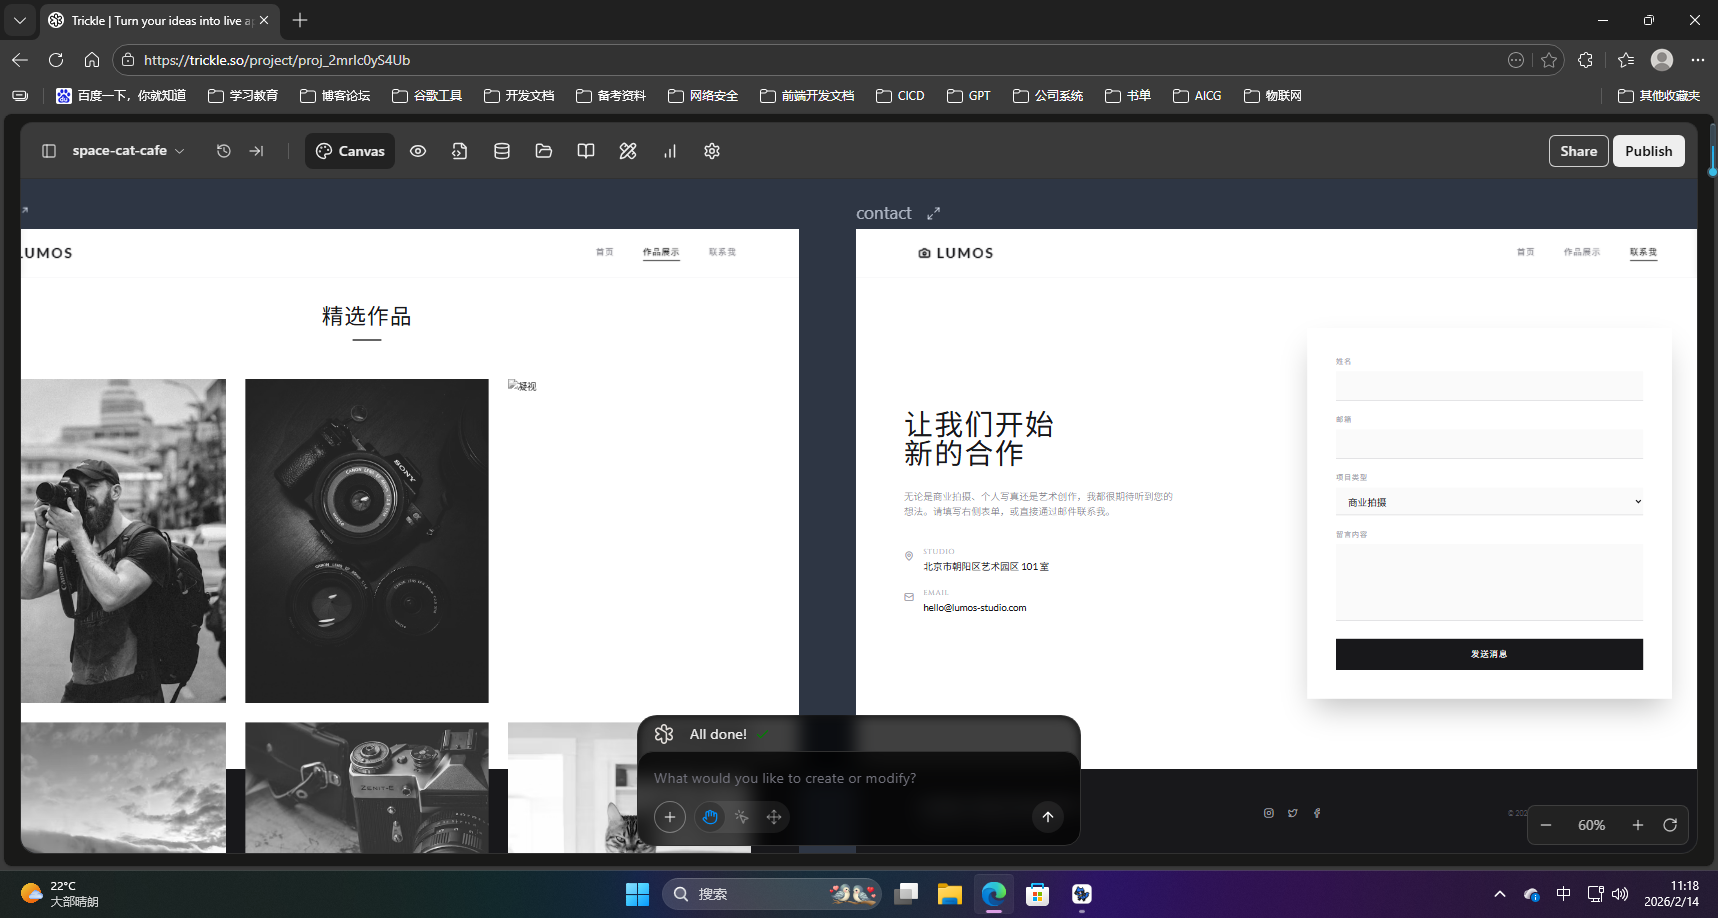Switch to the Trickle browser tab
This screenshot has width=1718, height=918.
click(155, 20)
